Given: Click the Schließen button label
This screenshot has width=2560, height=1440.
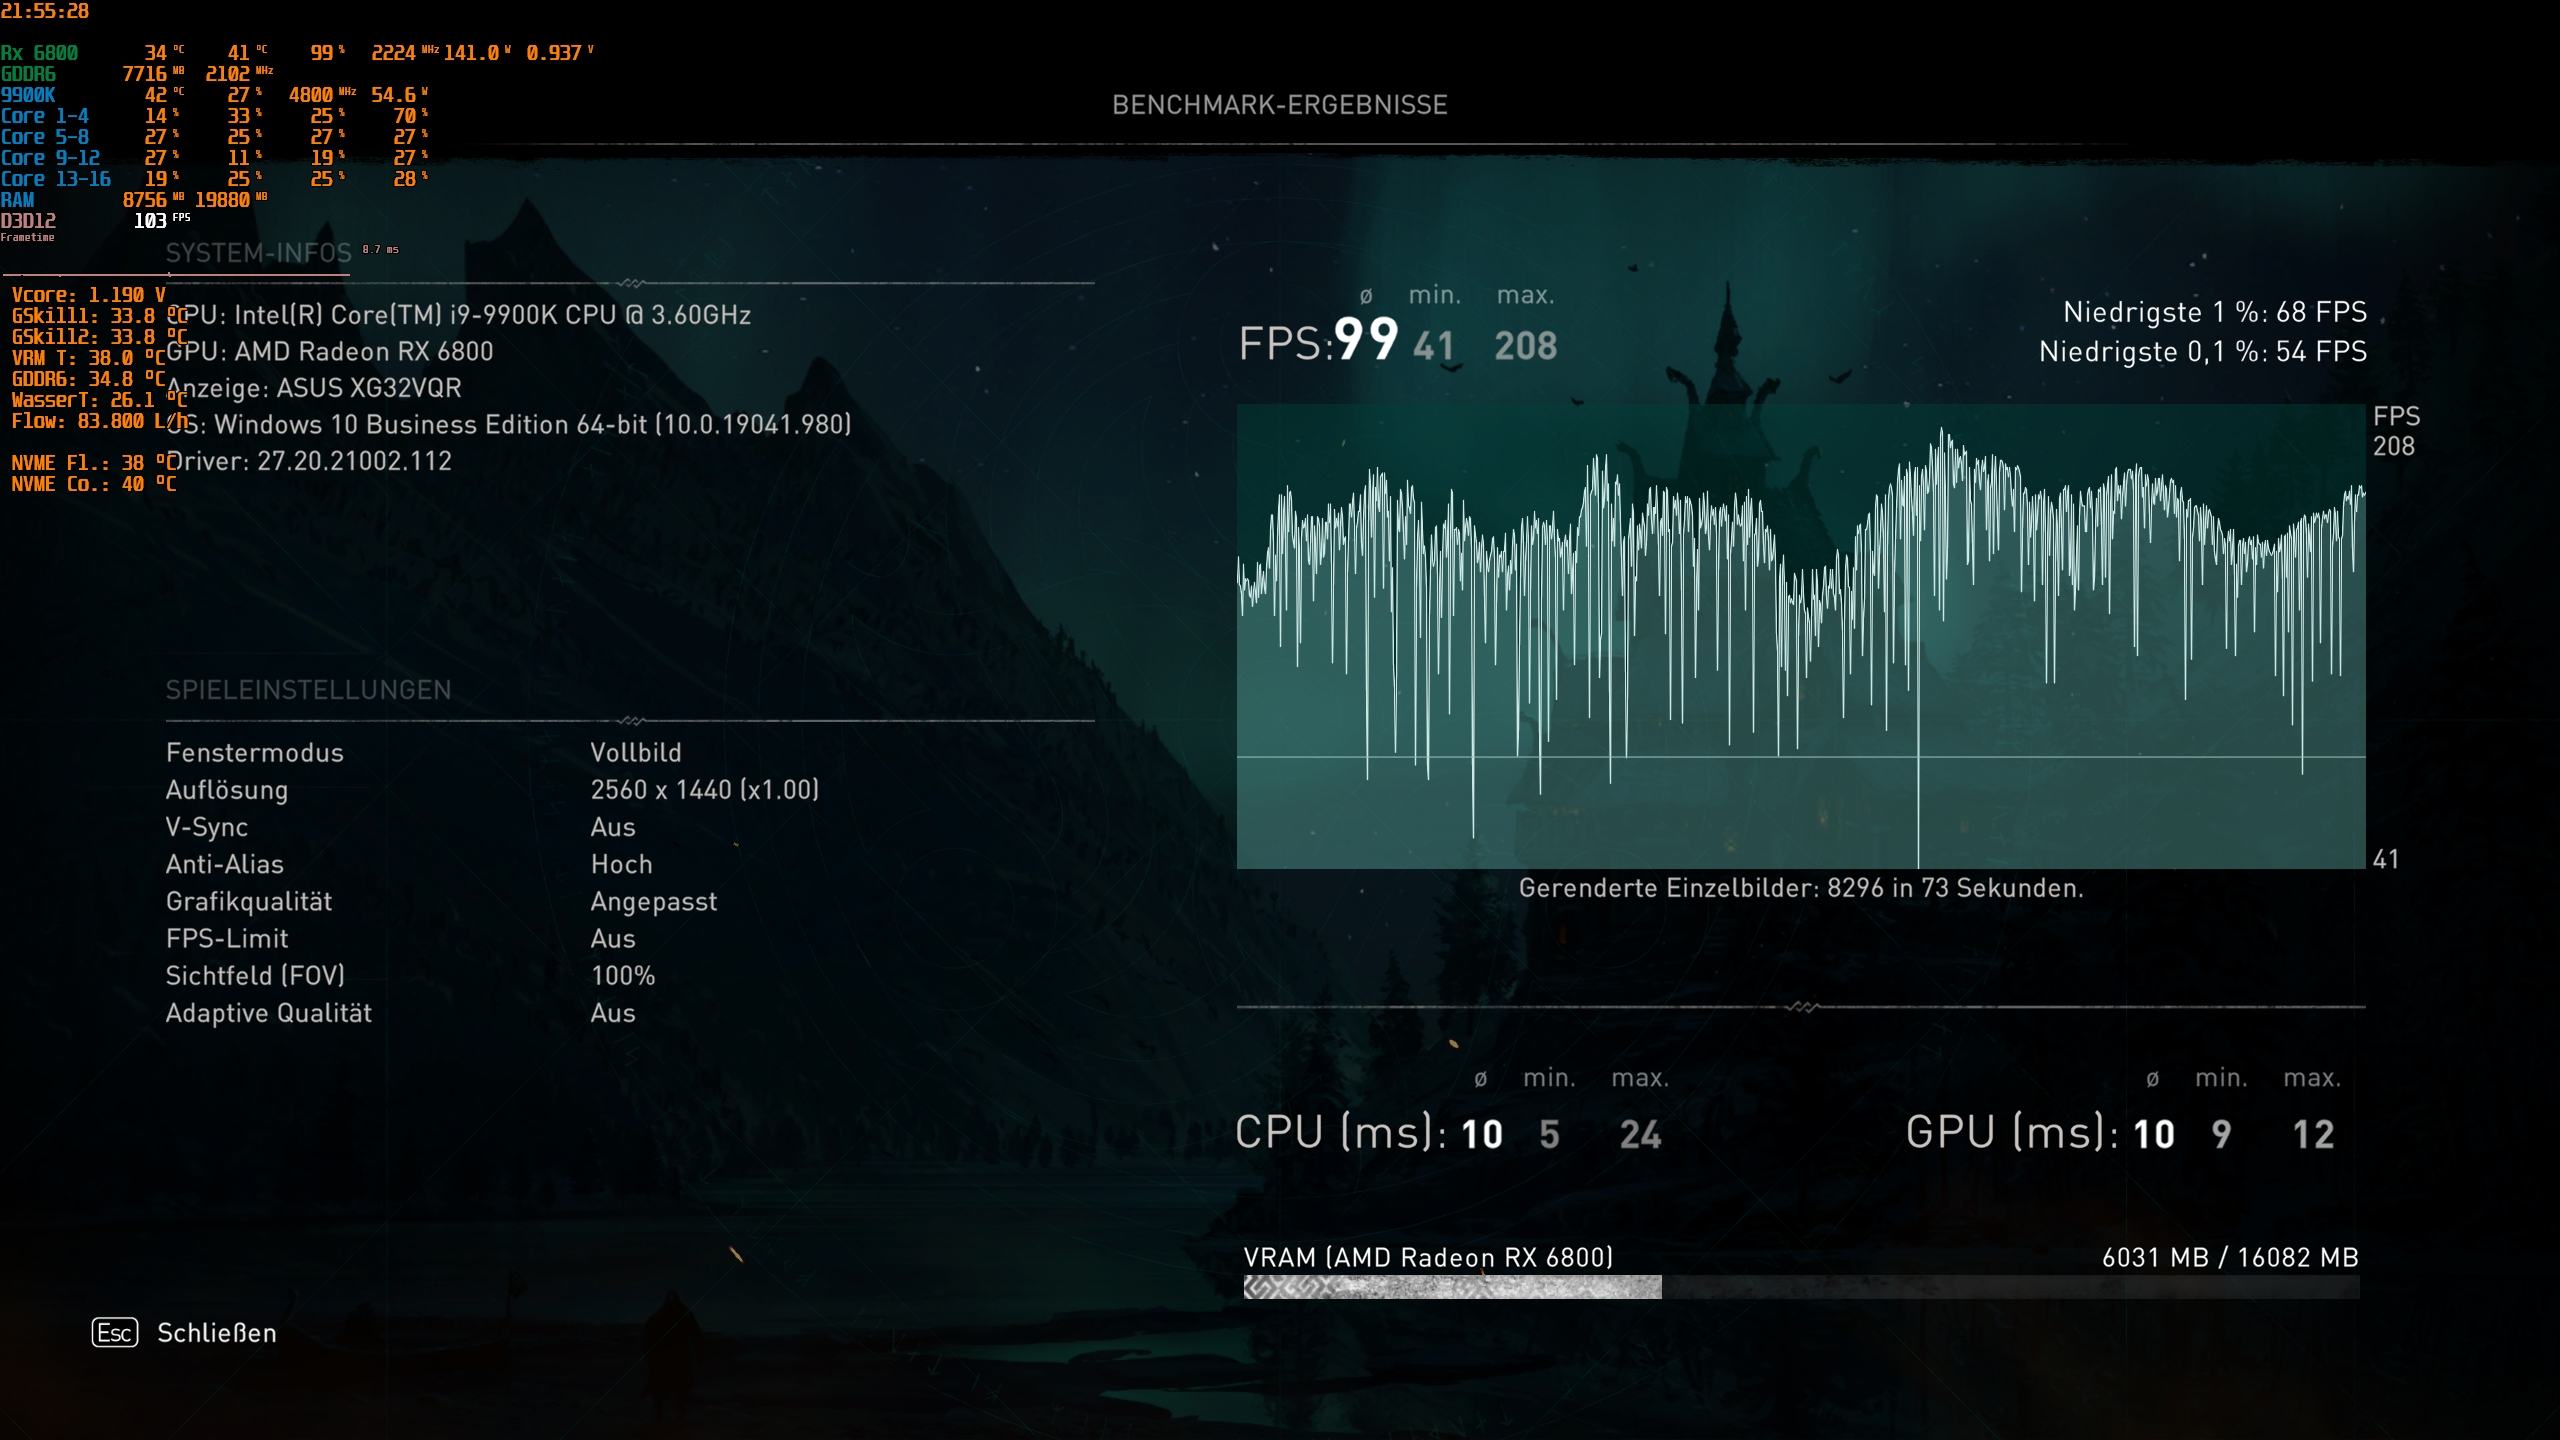Looking at the screenshot, I should click(217, 1333).
